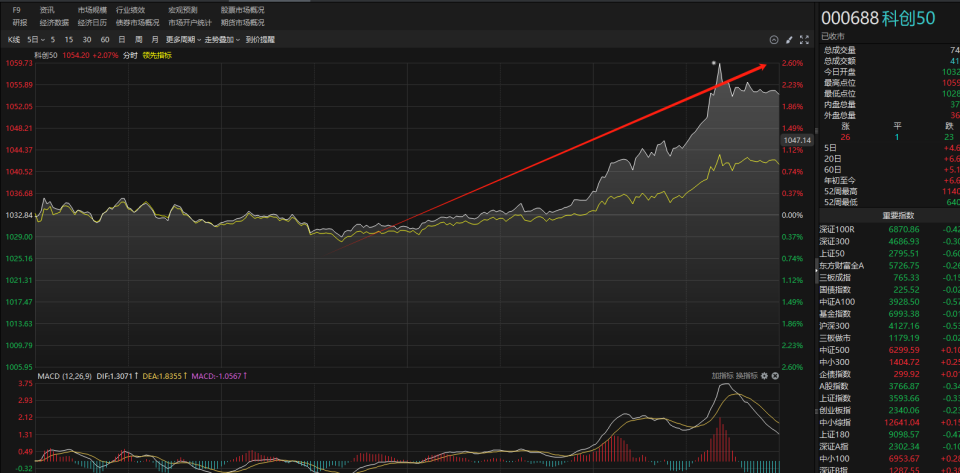The height and width of the screenshot is (473, 960).
Task: Open the 股票市场概况 menu
Action: point(243,10)
